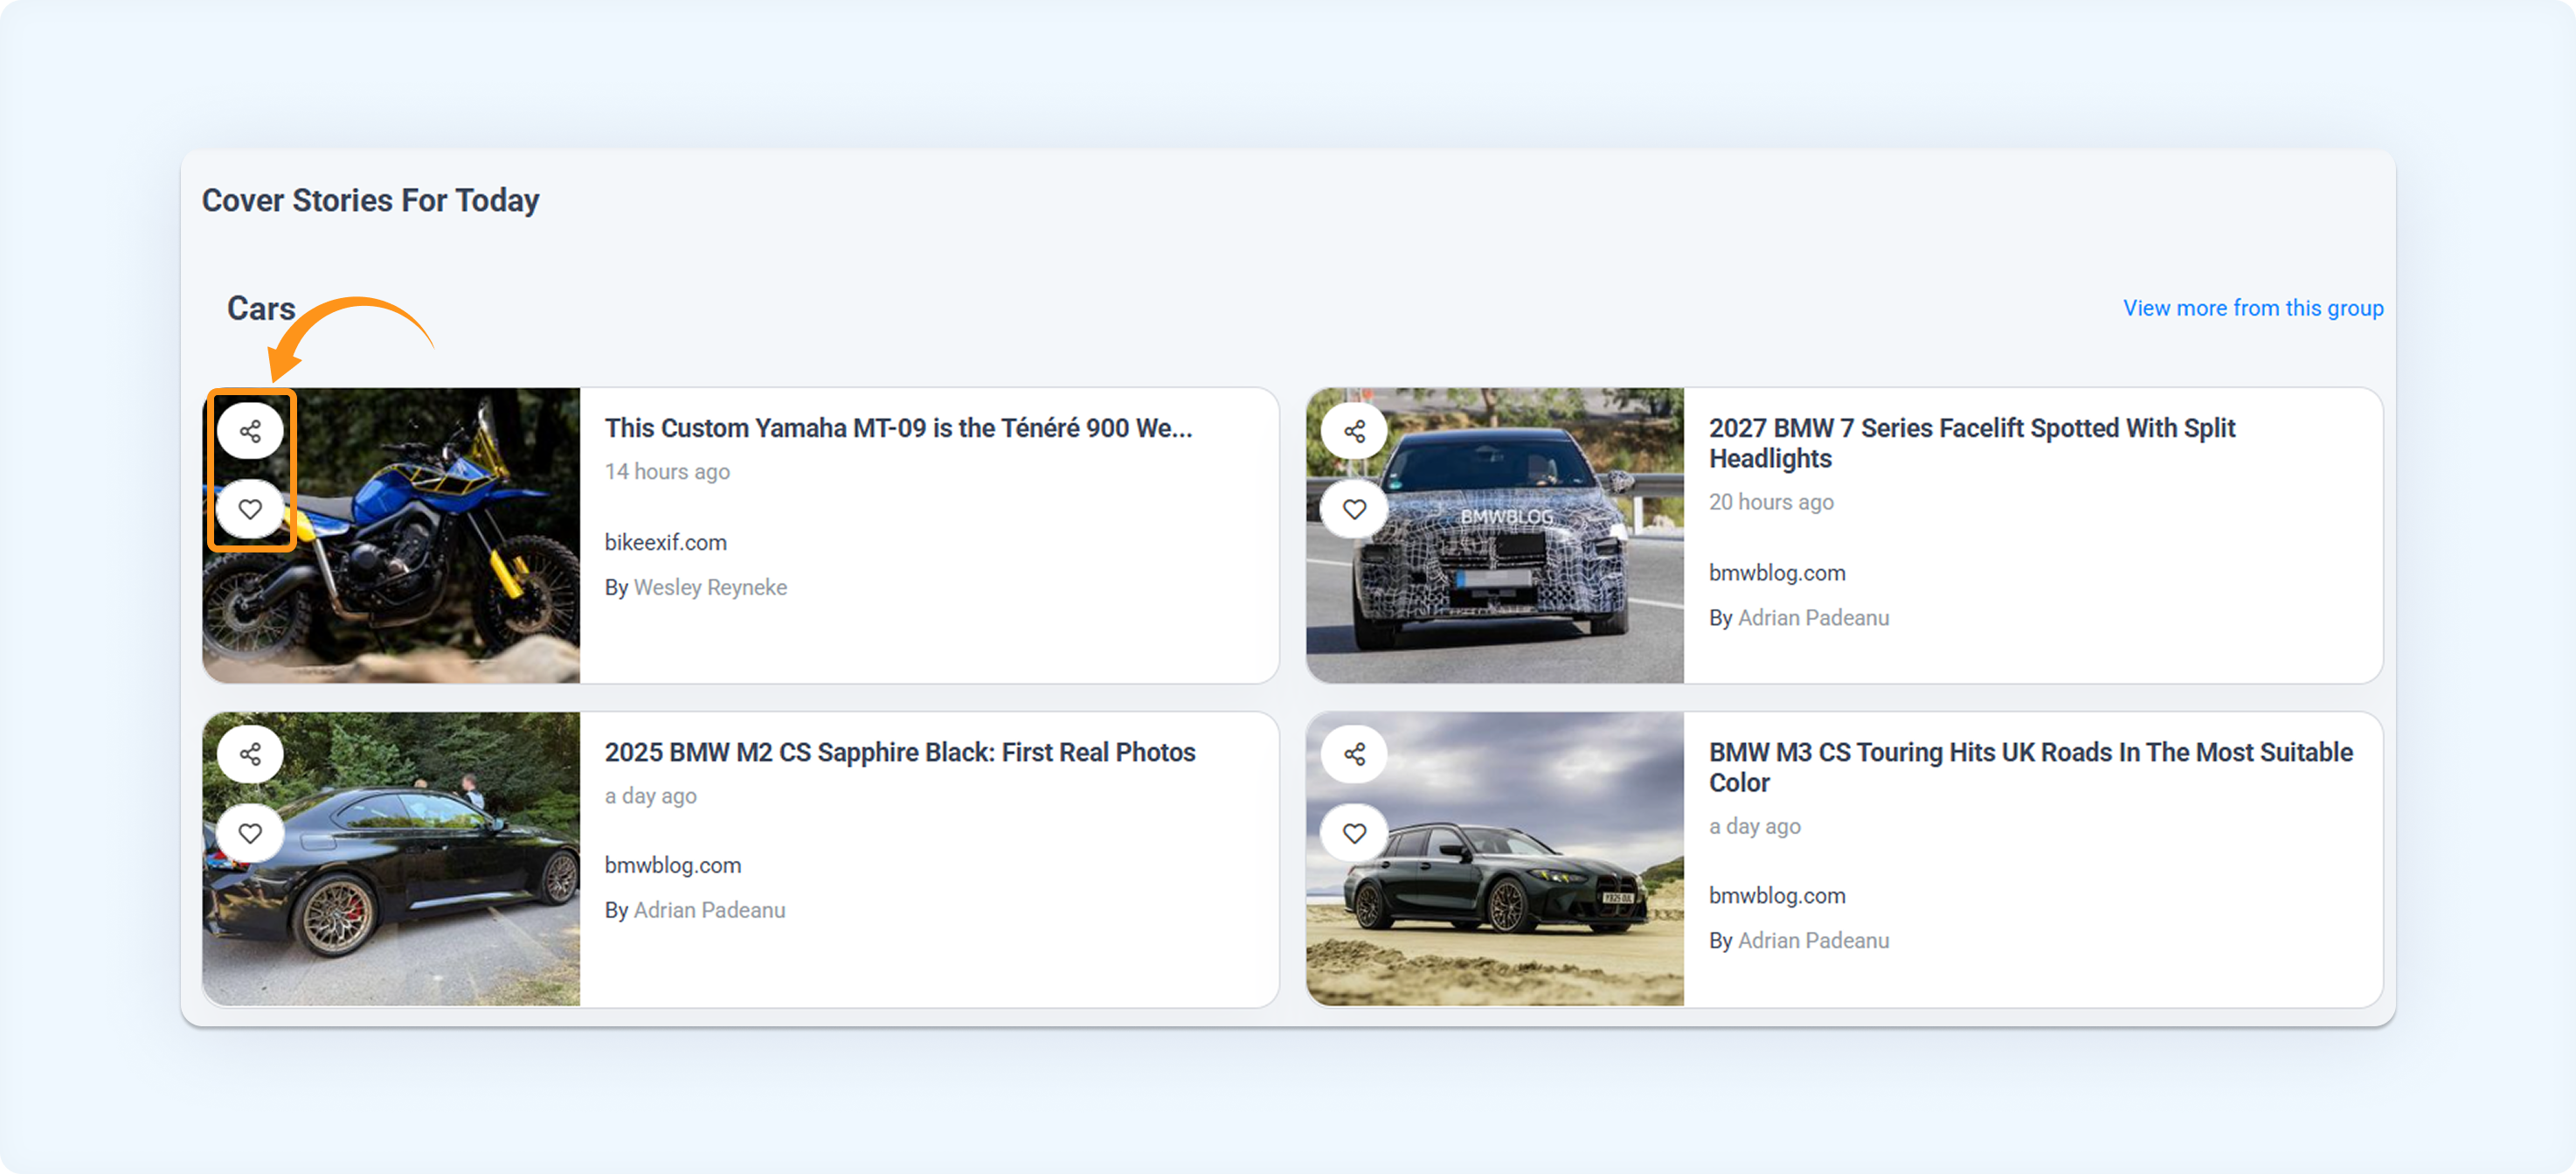The width and height of the screenshot is (2576, 1174).
Task: Open 2025 BMW M2 CS Sapphire Black headline
Action: (899, 752)
